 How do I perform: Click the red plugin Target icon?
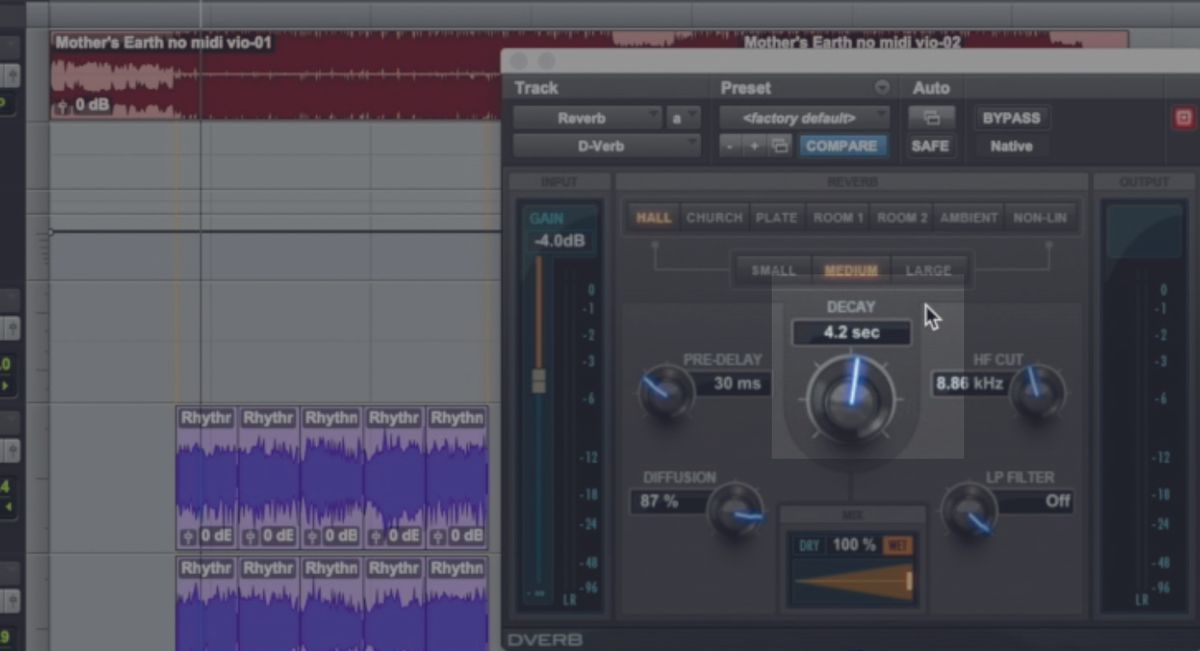(x=1185, y=118)
